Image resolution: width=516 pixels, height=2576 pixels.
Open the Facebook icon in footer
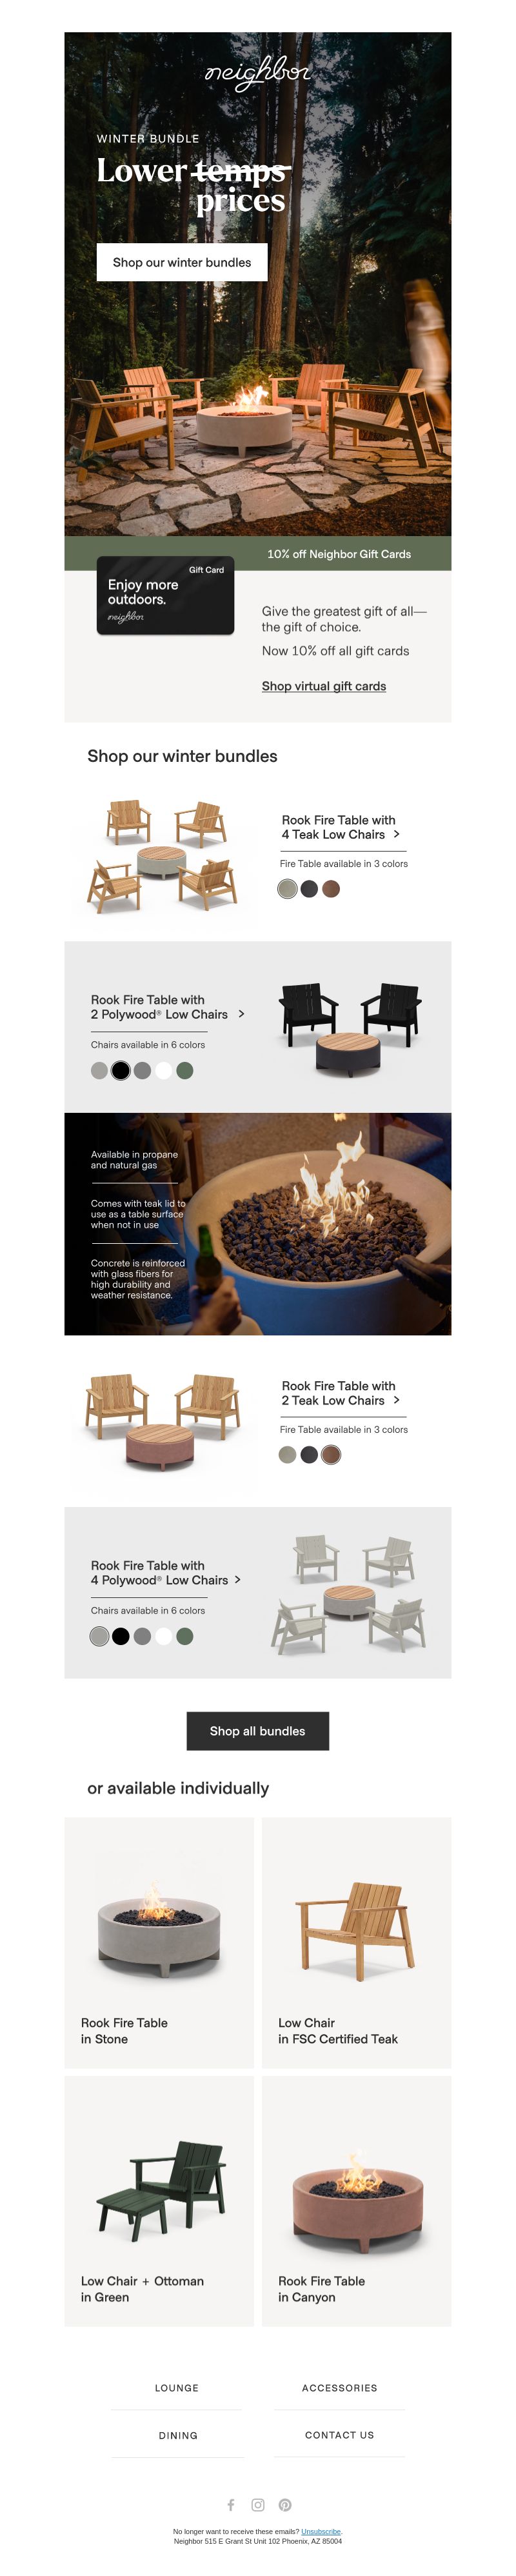point(231,2504)
